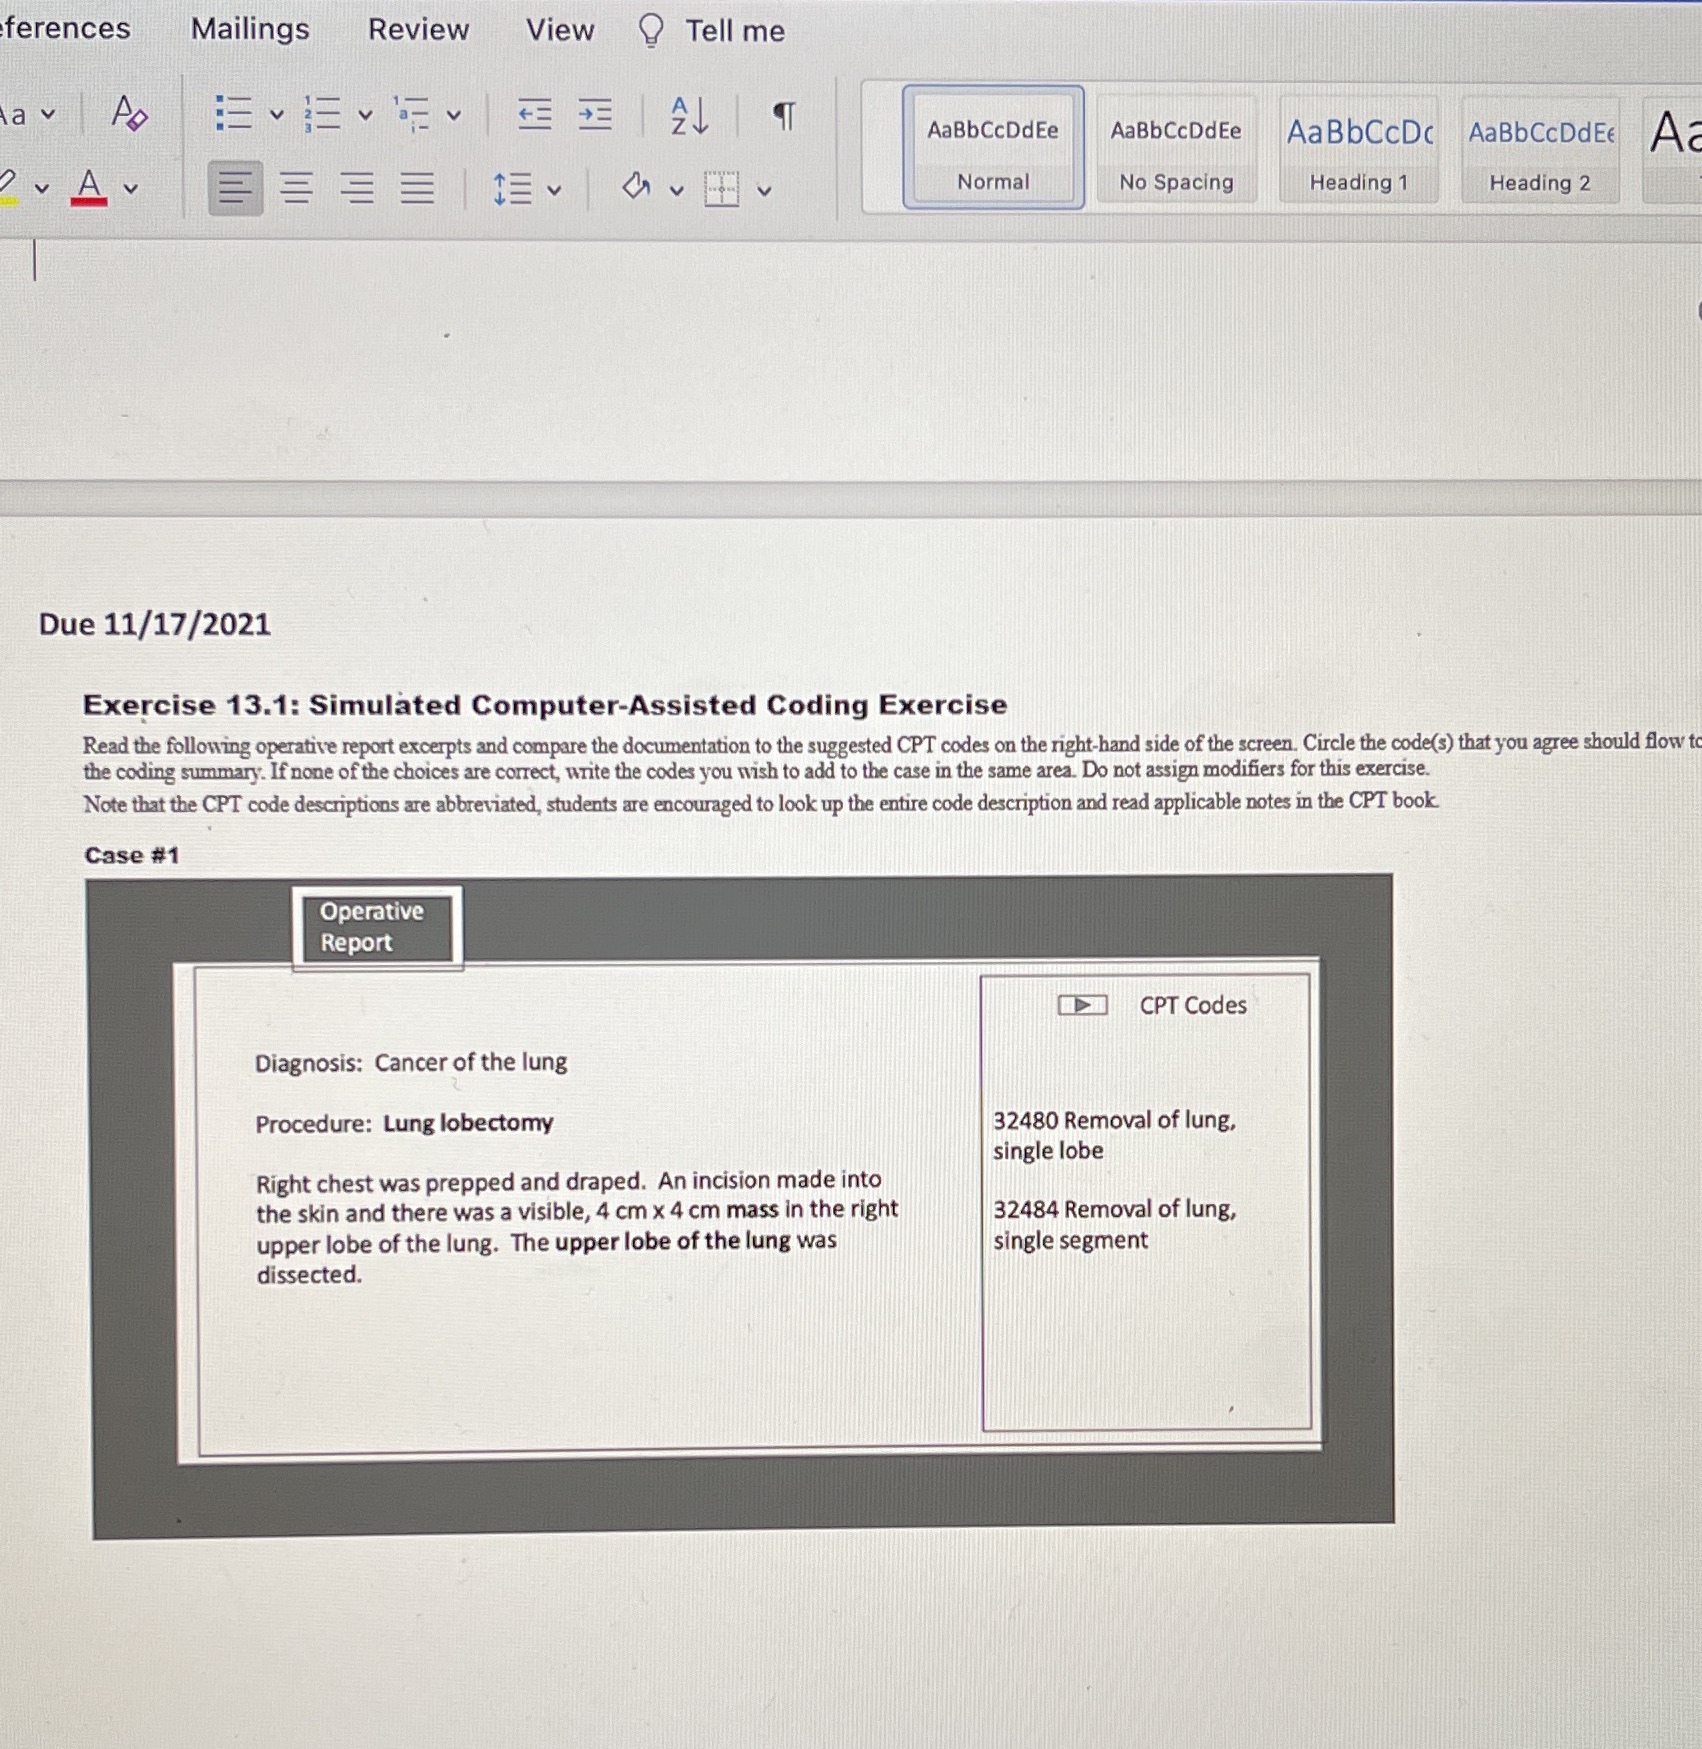Expand the borders dropdown arrow
1702x1749 pixels.
pos(764,190)
